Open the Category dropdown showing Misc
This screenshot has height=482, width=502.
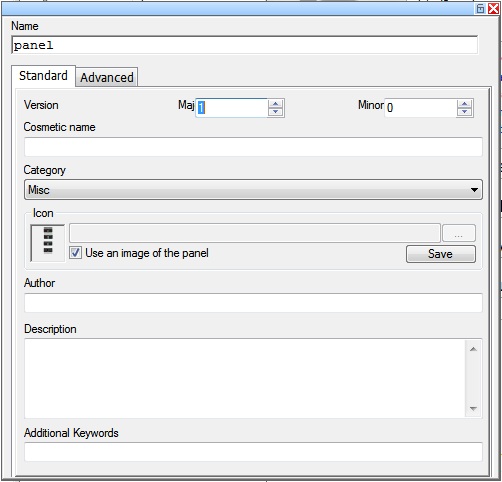pos(253,190)
